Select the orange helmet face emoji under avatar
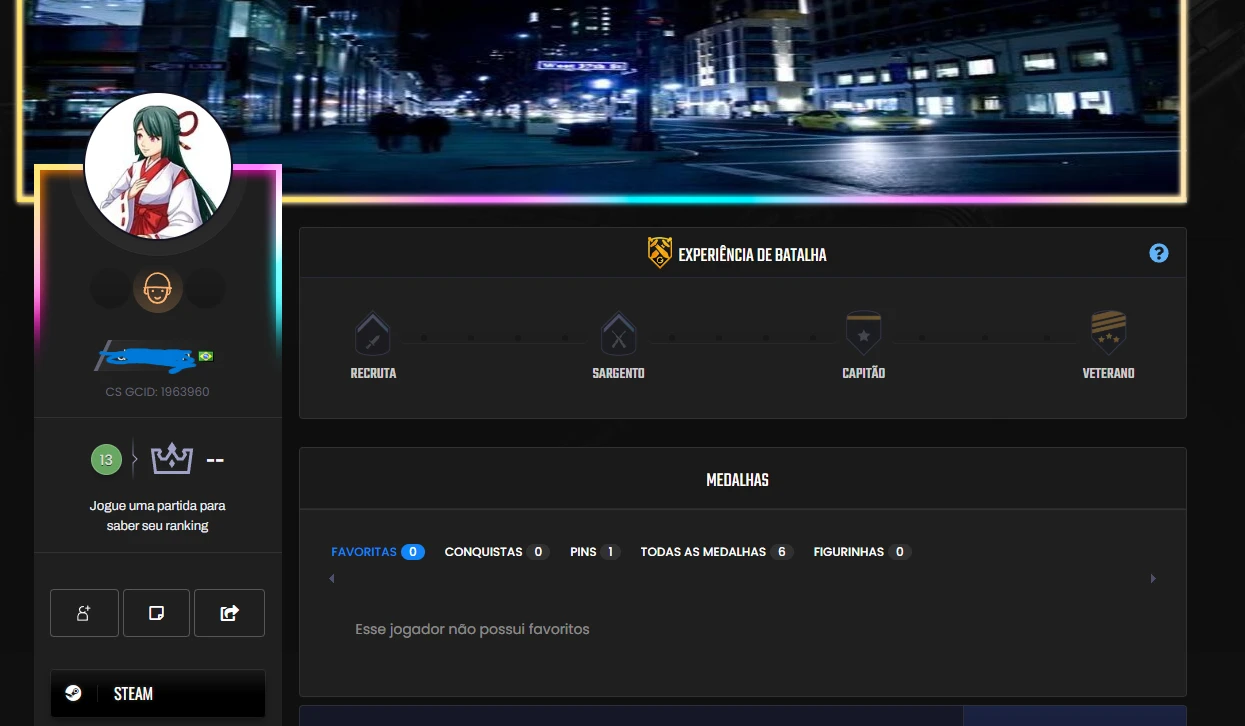1245x726 pixels. (157, 288)
